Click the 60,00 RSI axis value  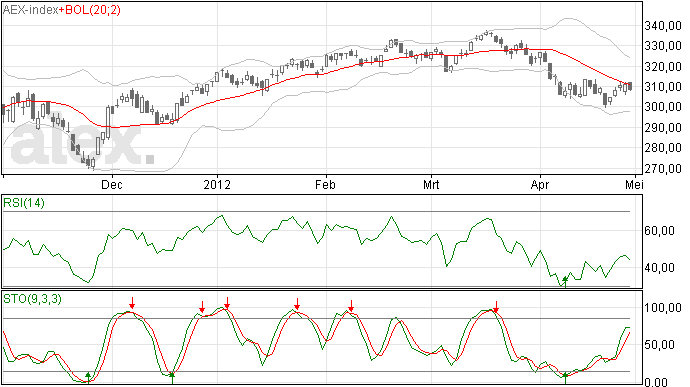659,231
